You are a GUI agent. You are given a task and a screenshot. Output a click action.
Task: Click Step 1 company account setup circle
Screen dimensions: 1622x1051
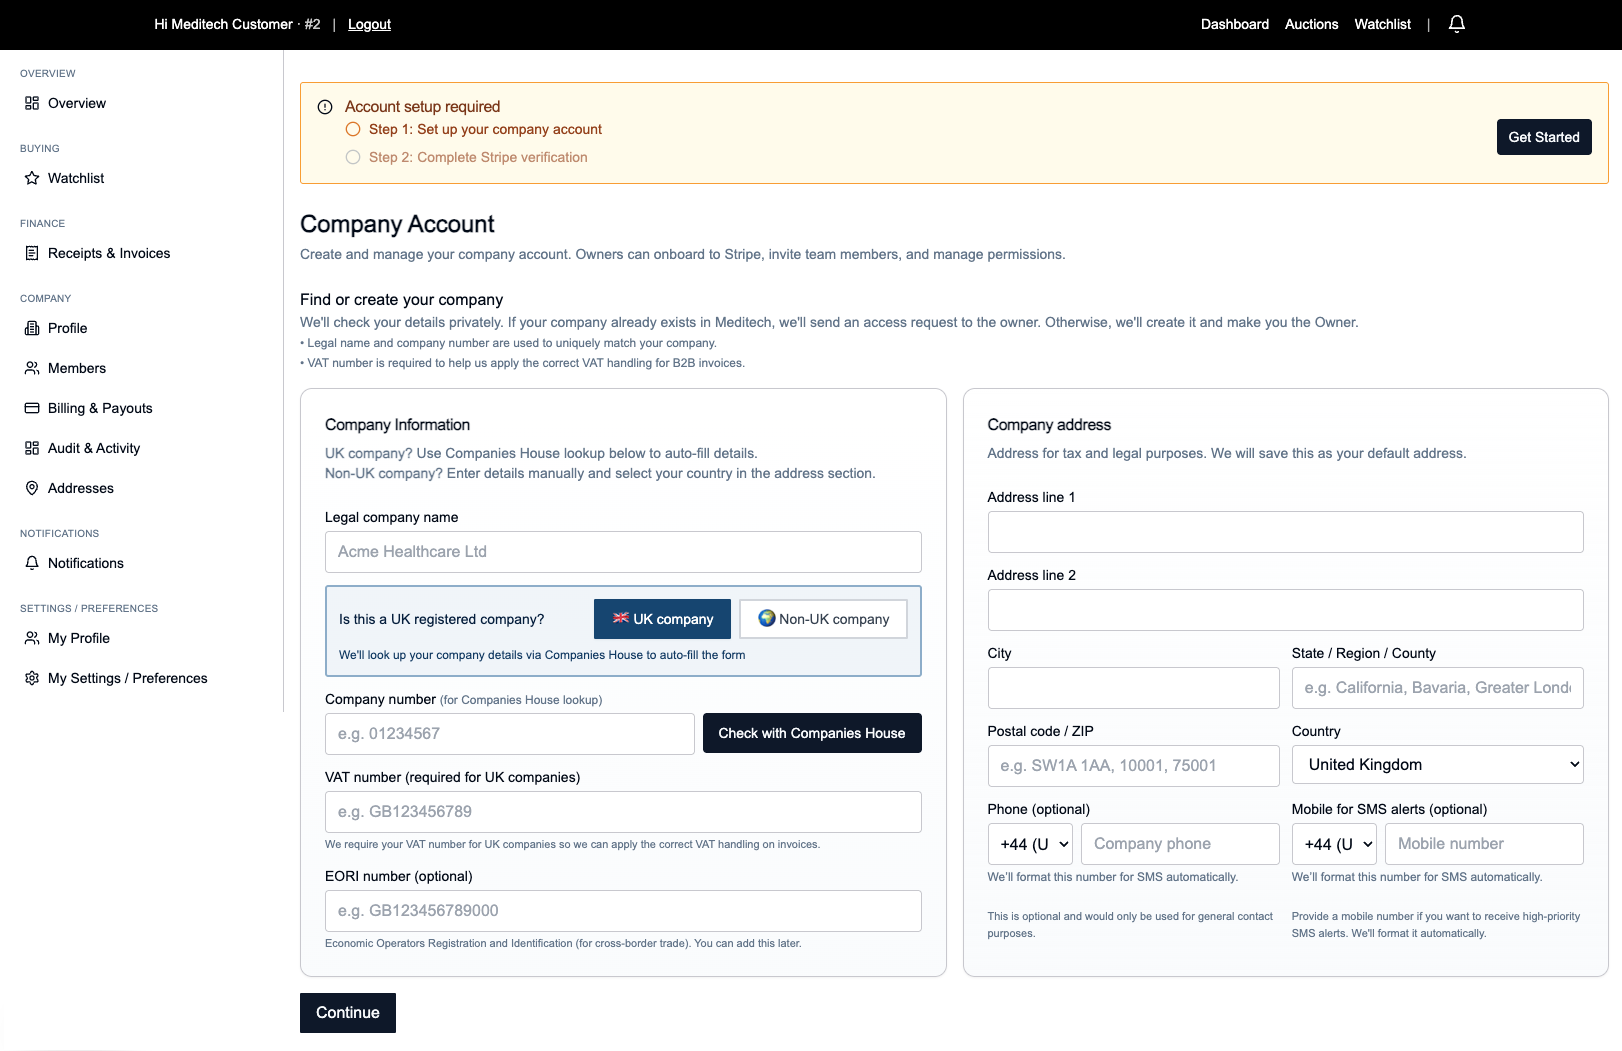353,129
